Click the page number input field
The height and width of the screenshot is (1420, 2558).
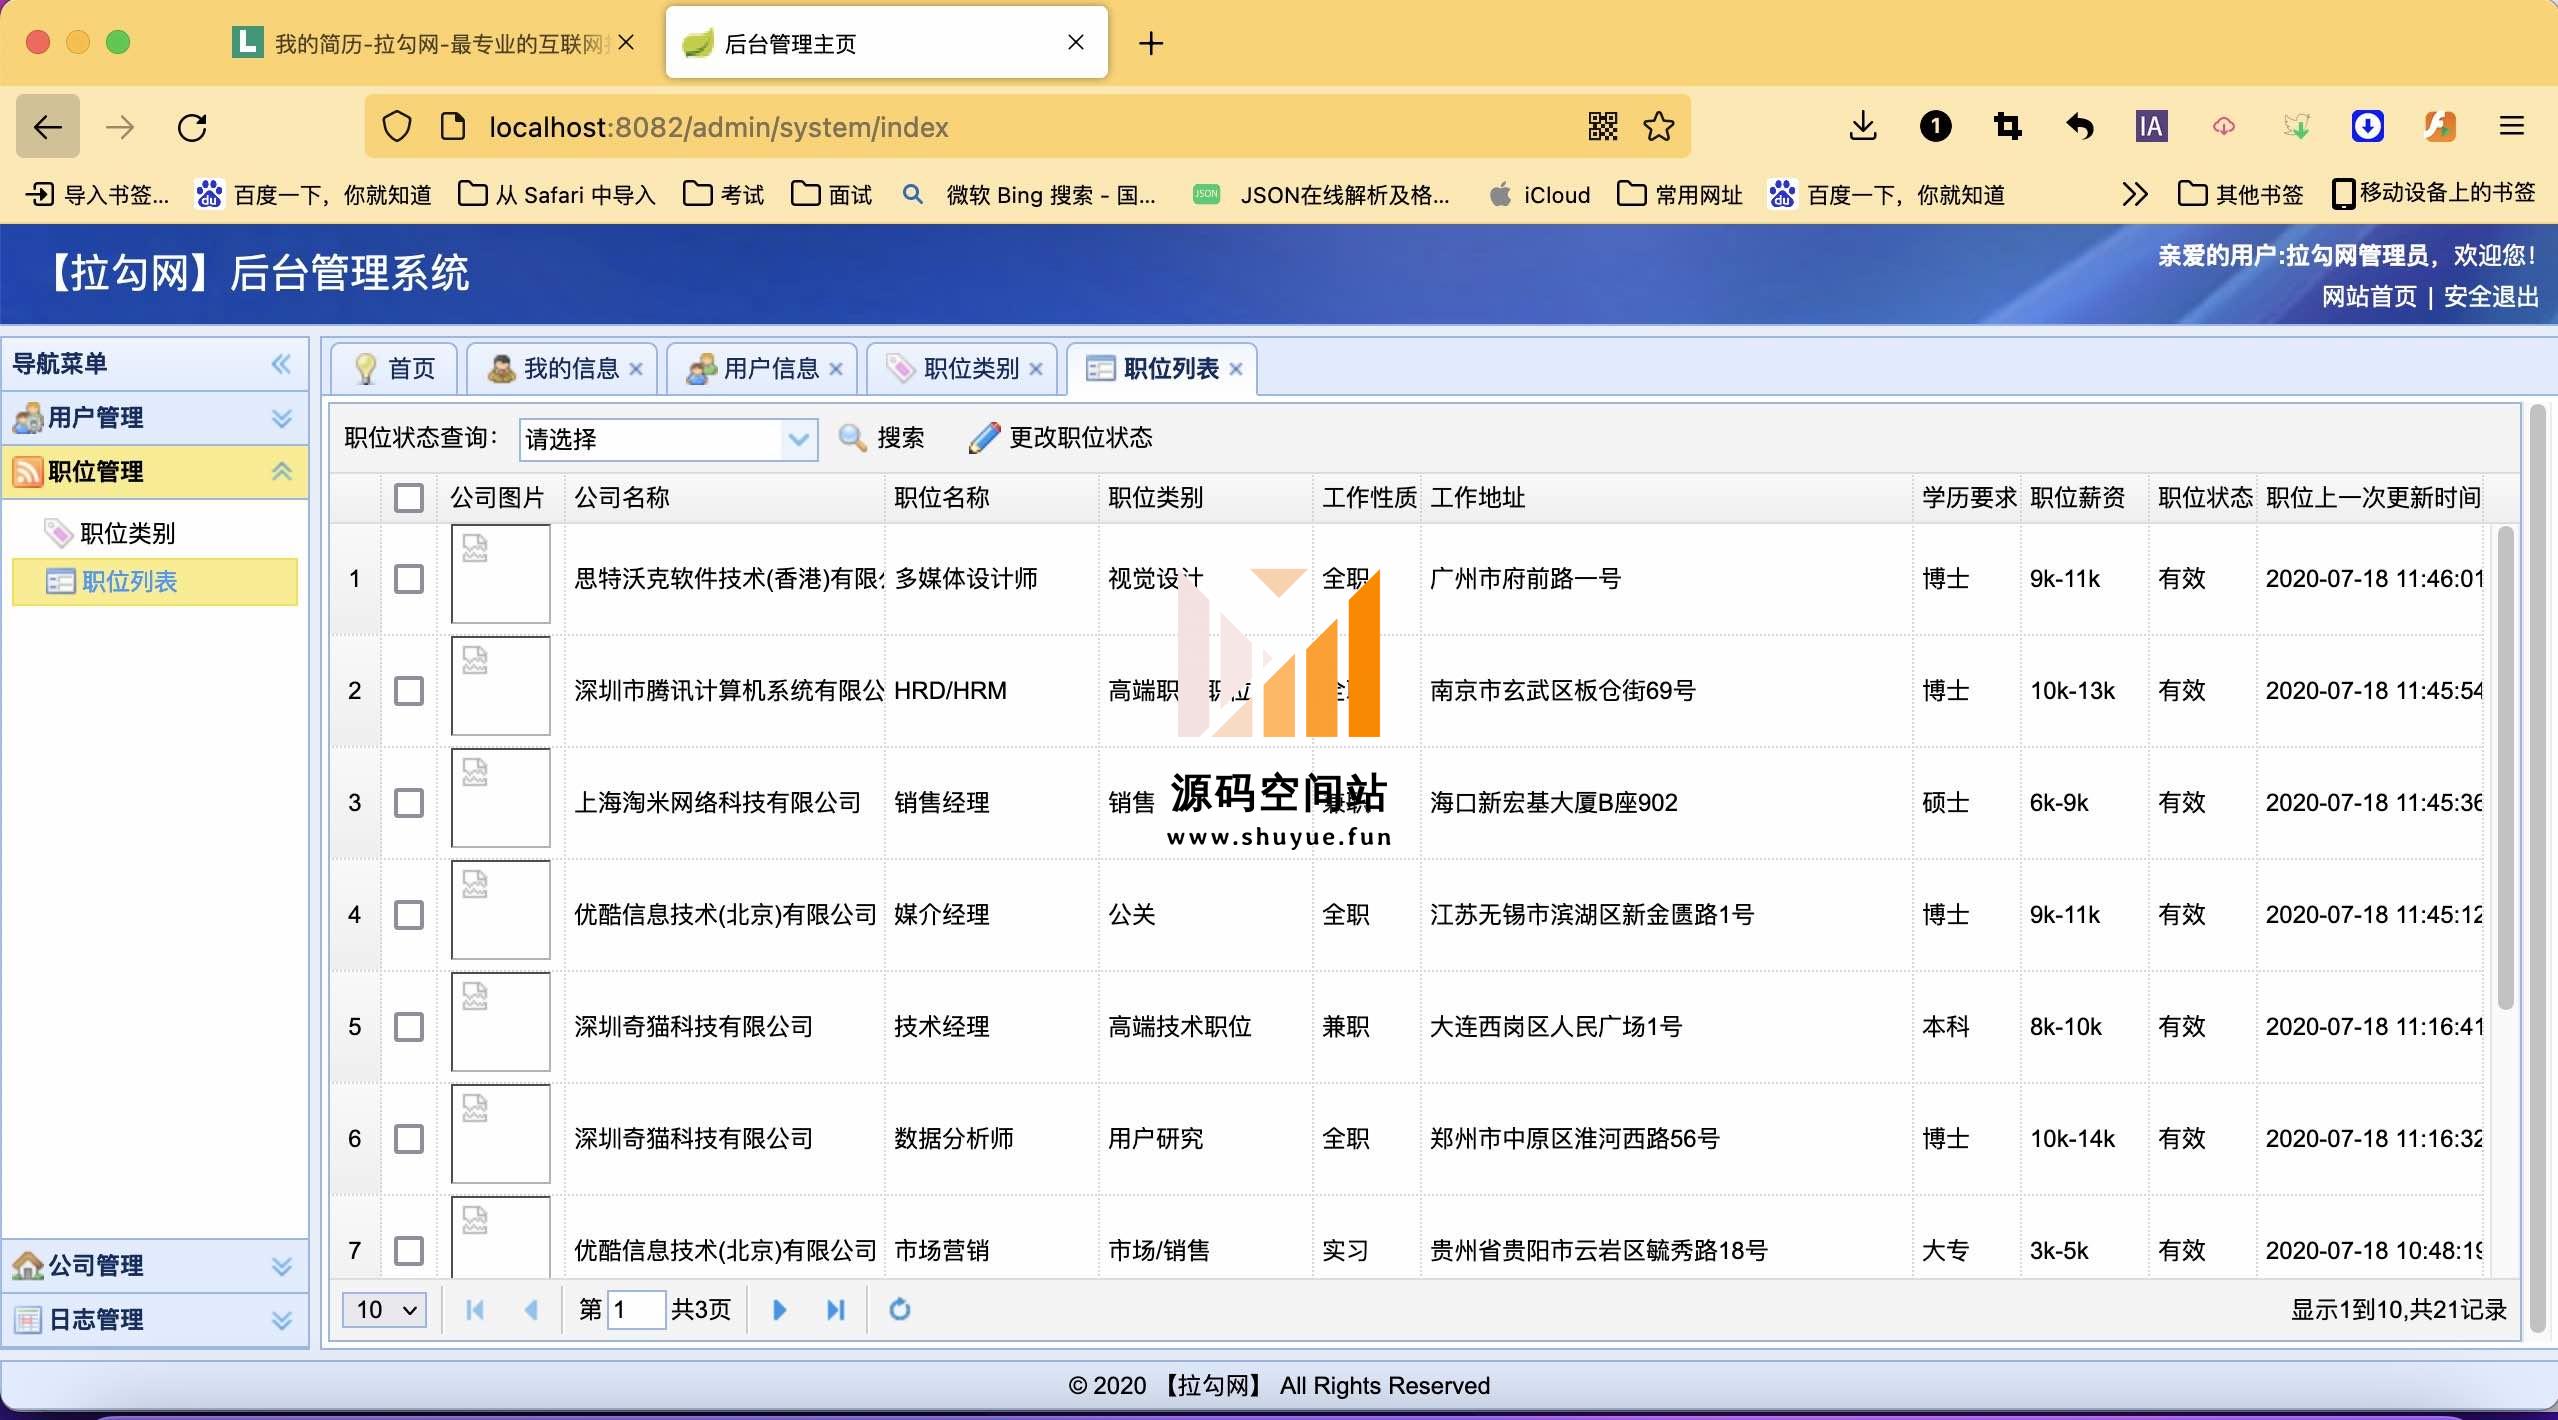(635, 1309)
